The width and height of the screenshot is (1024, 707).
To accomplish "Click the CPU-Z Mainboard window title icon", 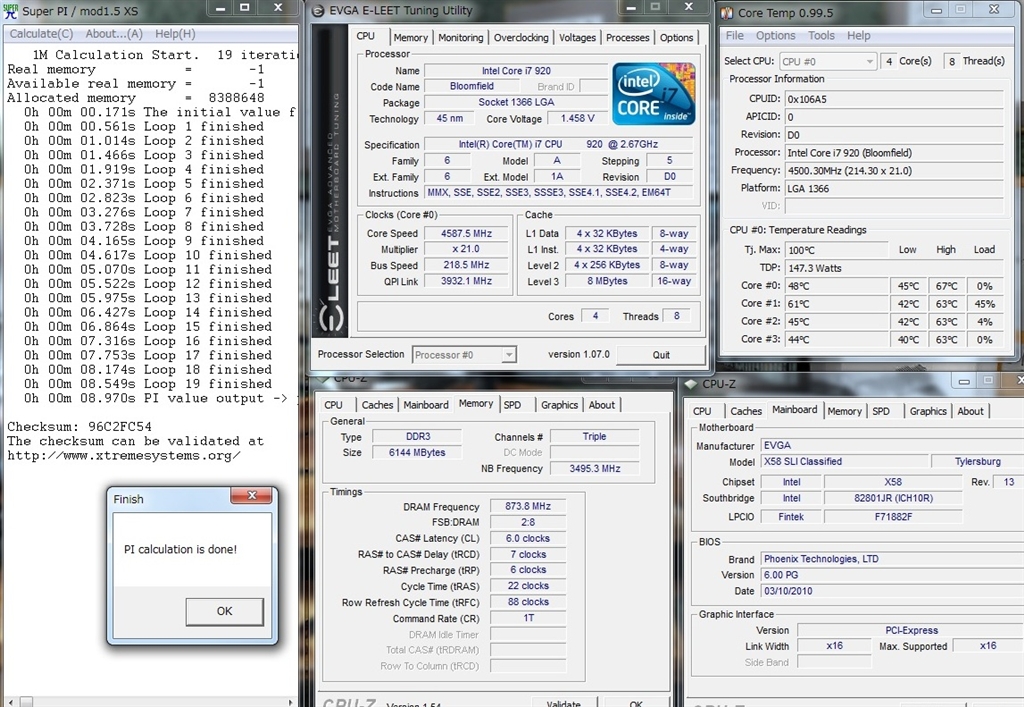I will coord(690,384).
